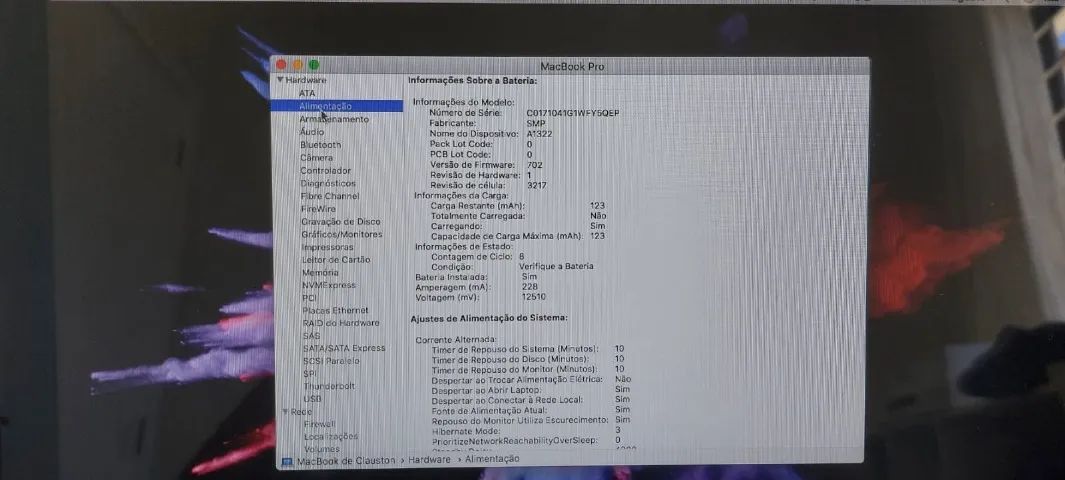
Task: Open Firewall under Rede
Action: [319, 424]
